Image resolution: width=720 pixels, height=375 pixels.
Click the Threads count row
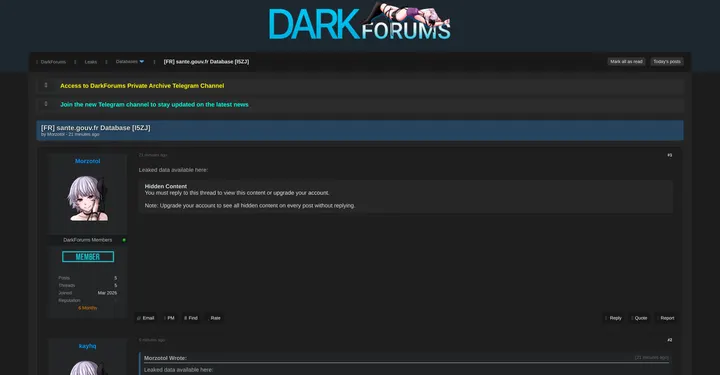(x=87, y=285)
